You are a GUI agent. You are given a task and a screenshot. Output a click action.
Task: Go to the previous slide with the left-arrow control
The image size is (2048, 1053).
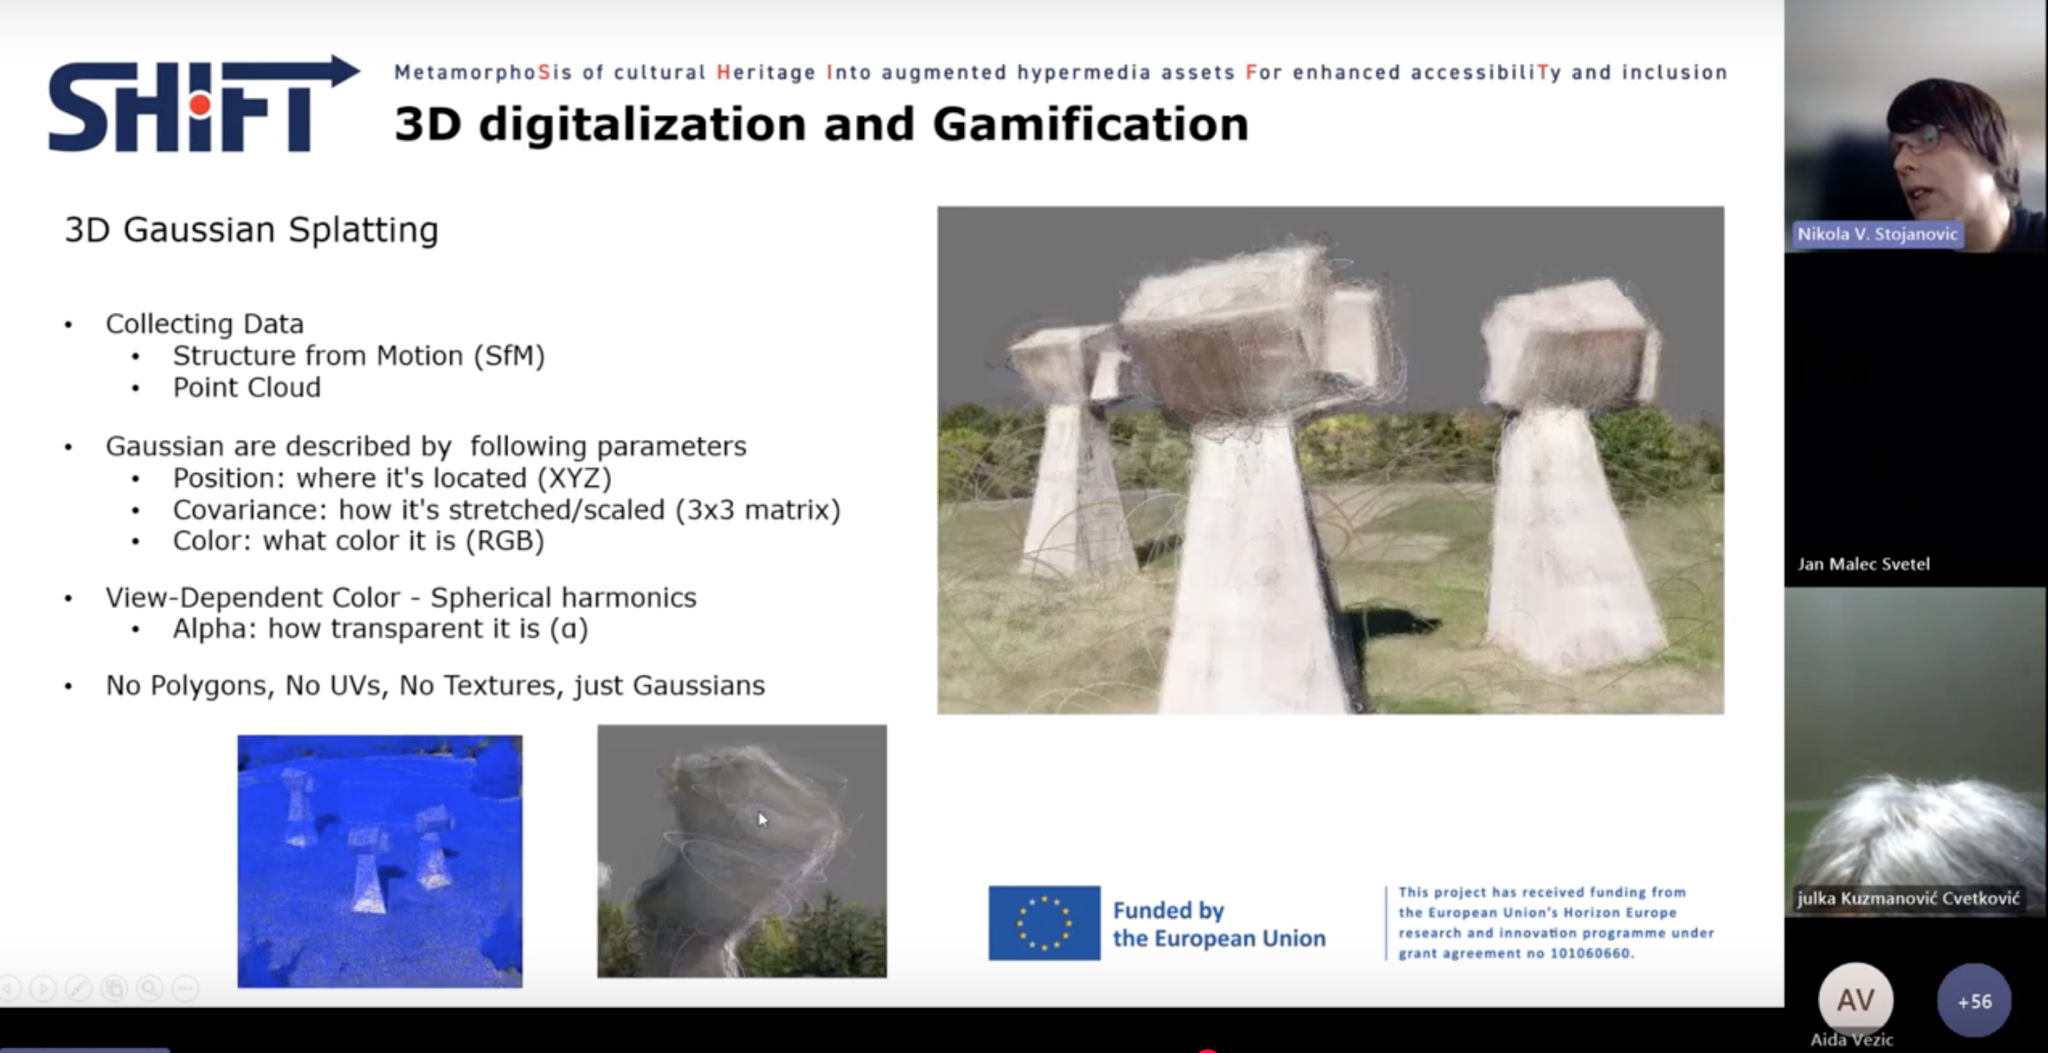tap(9, 989)
